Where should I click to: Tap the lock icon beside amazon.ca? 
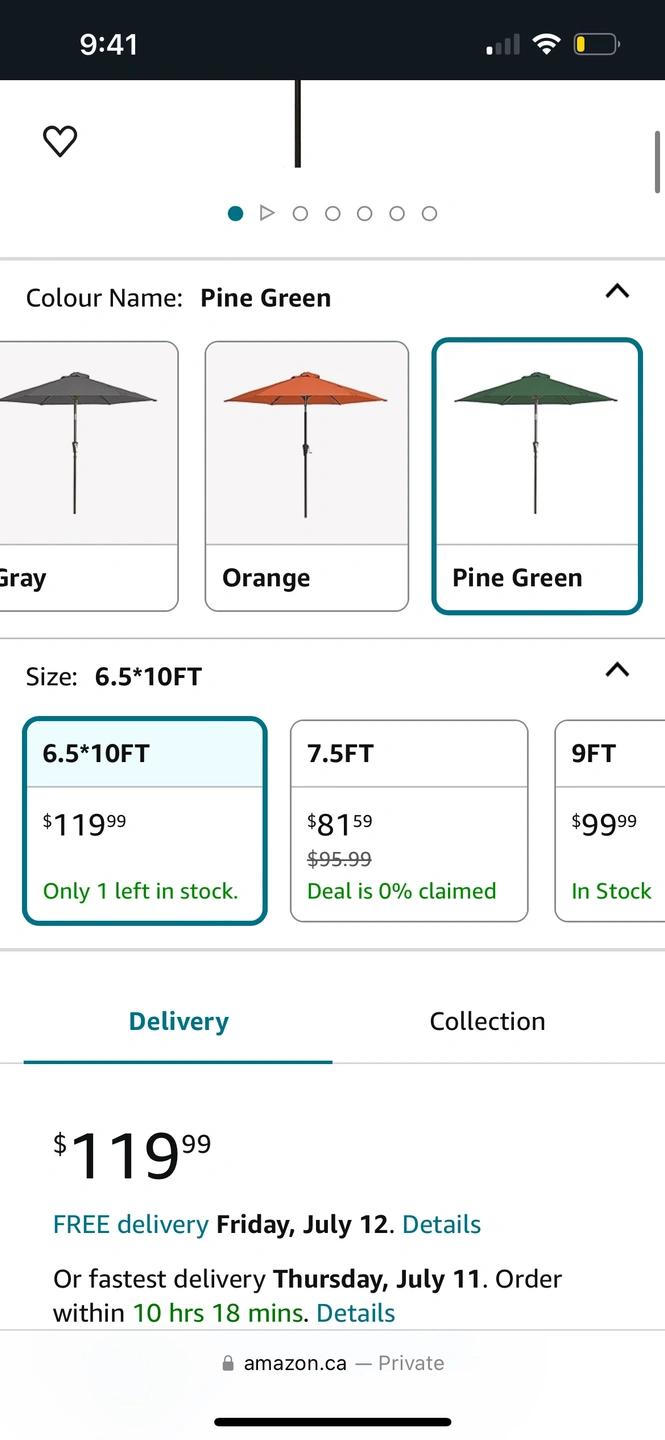click(x=228, y=1364)
